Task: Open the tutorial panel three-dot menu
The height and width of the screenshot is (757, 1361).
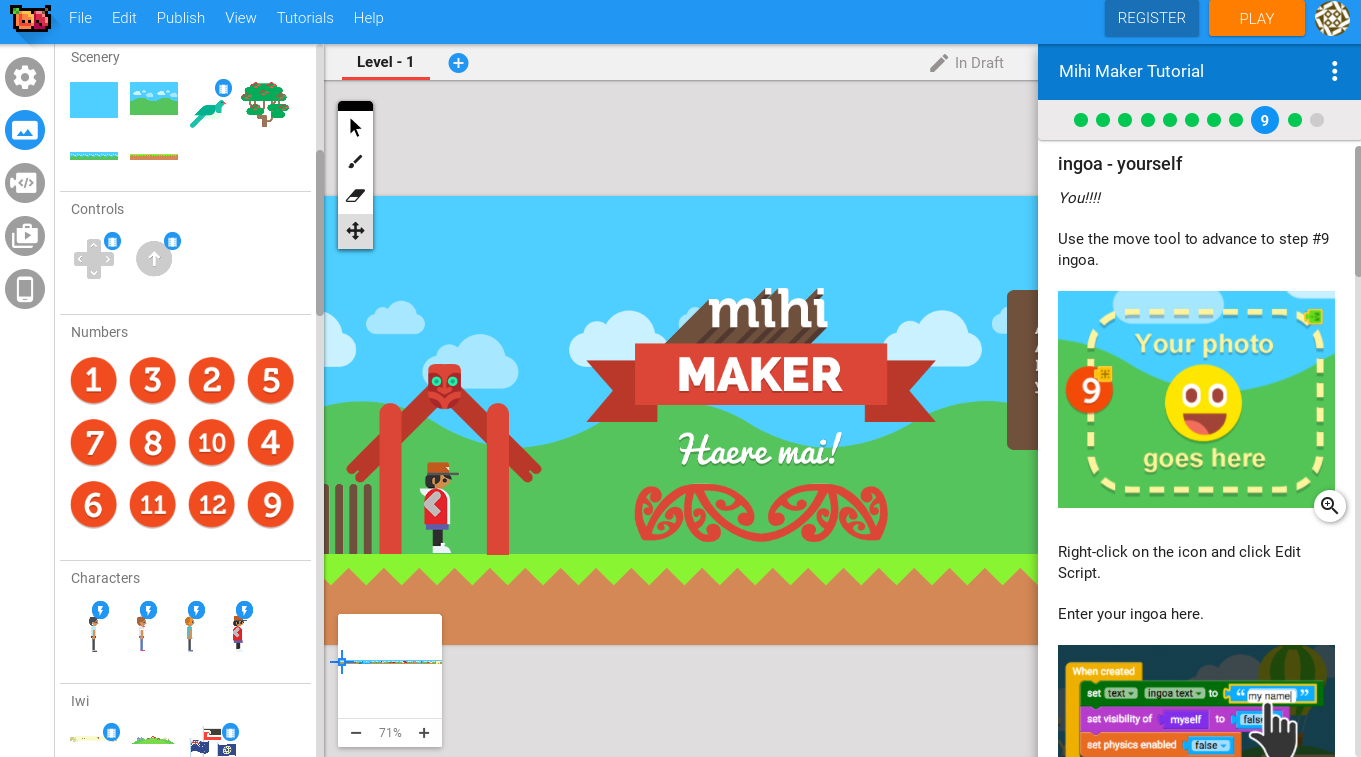Action: click(1334, 71)
